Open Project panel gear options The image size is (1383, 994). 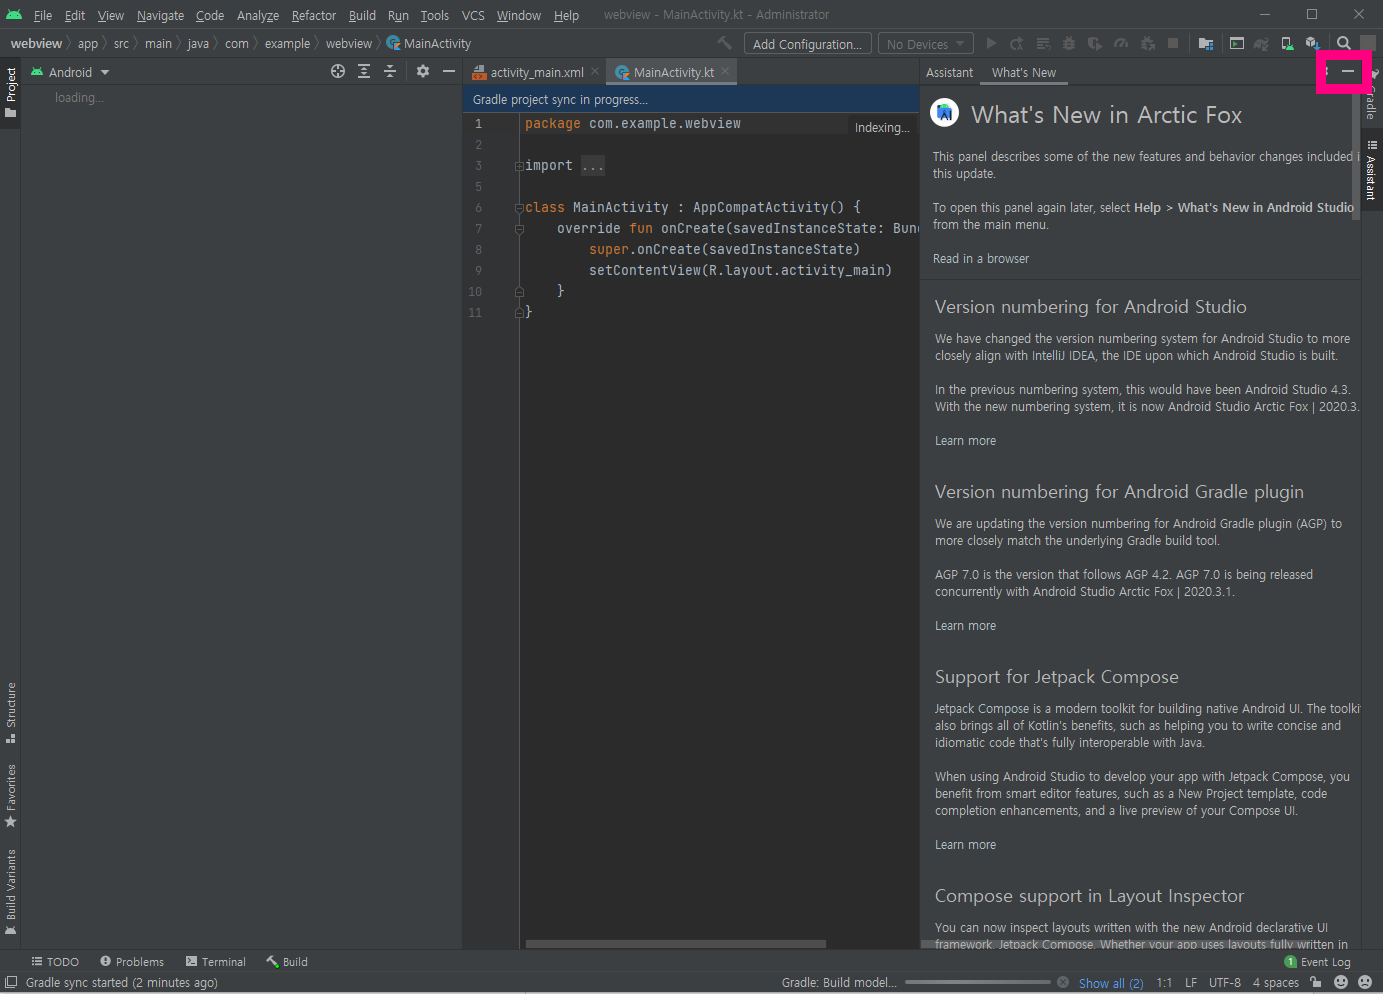tap(423, 71)
